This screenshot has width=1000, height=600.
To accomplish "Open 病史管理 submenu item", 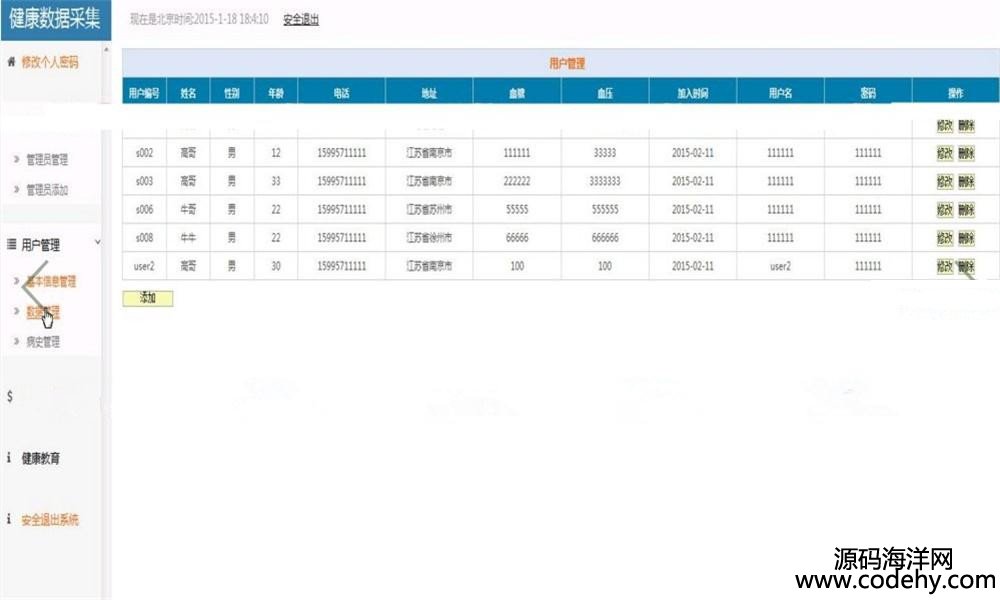I will point(43,342).
